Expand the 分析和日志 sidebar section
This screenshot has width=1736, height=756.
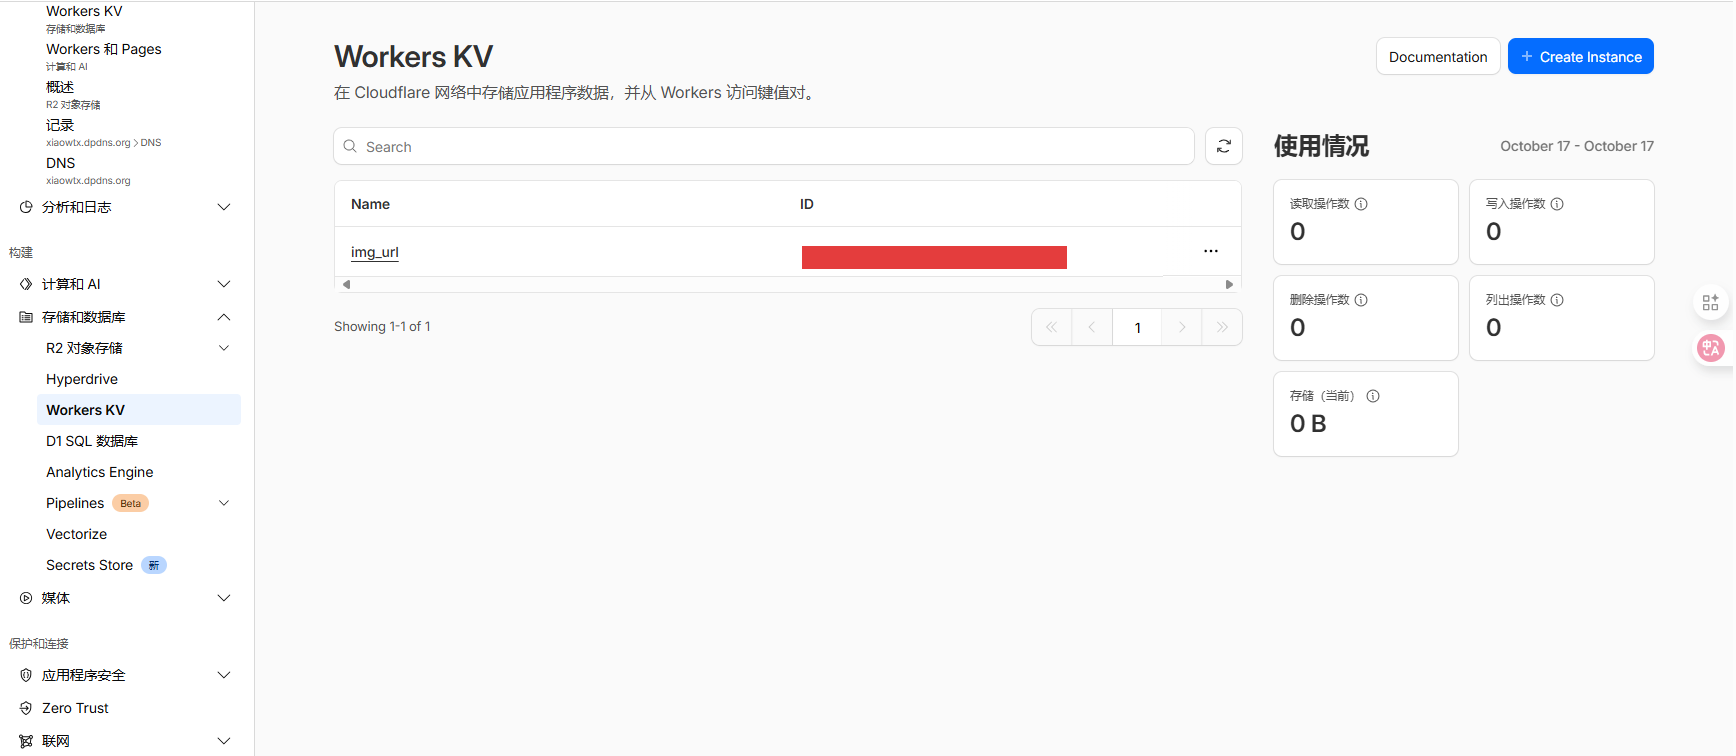click(x=224, y=207)
